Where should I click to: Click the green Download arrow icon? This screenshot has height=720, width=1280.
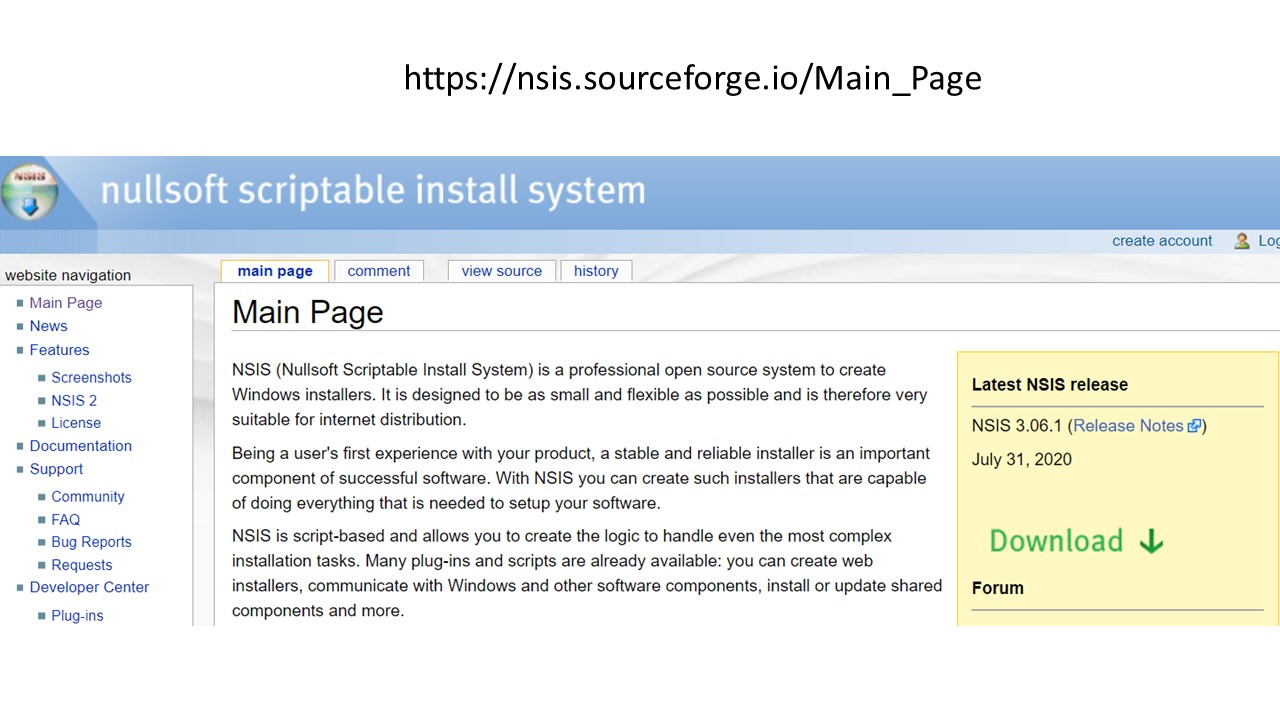(1152, 541)
